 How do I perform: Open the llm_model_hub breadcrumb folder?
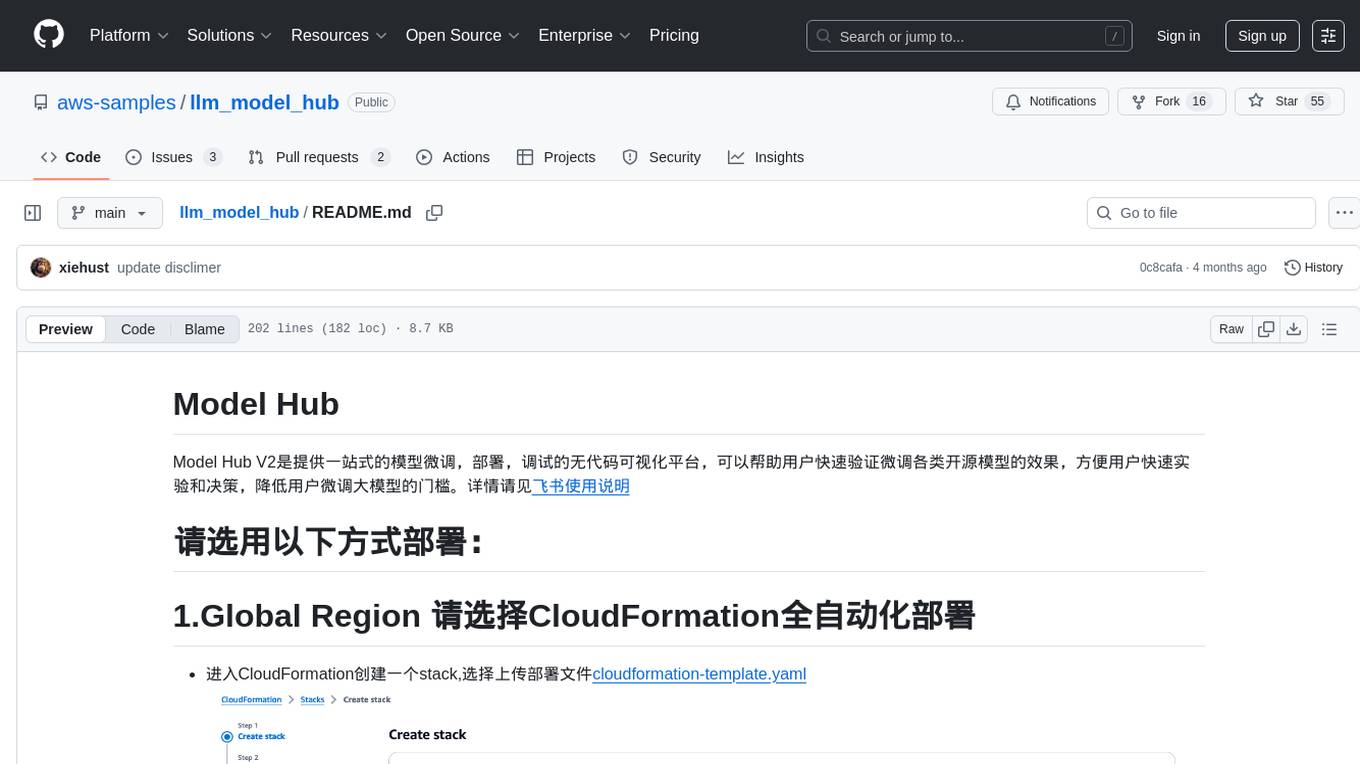pos(239,212)
